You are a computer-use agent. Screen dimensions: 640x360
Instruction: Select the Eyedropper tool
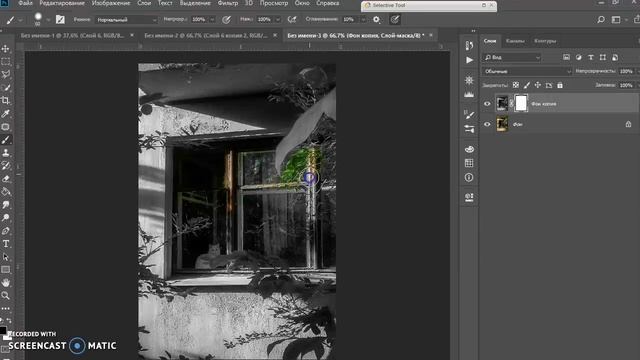click(6, 113)
